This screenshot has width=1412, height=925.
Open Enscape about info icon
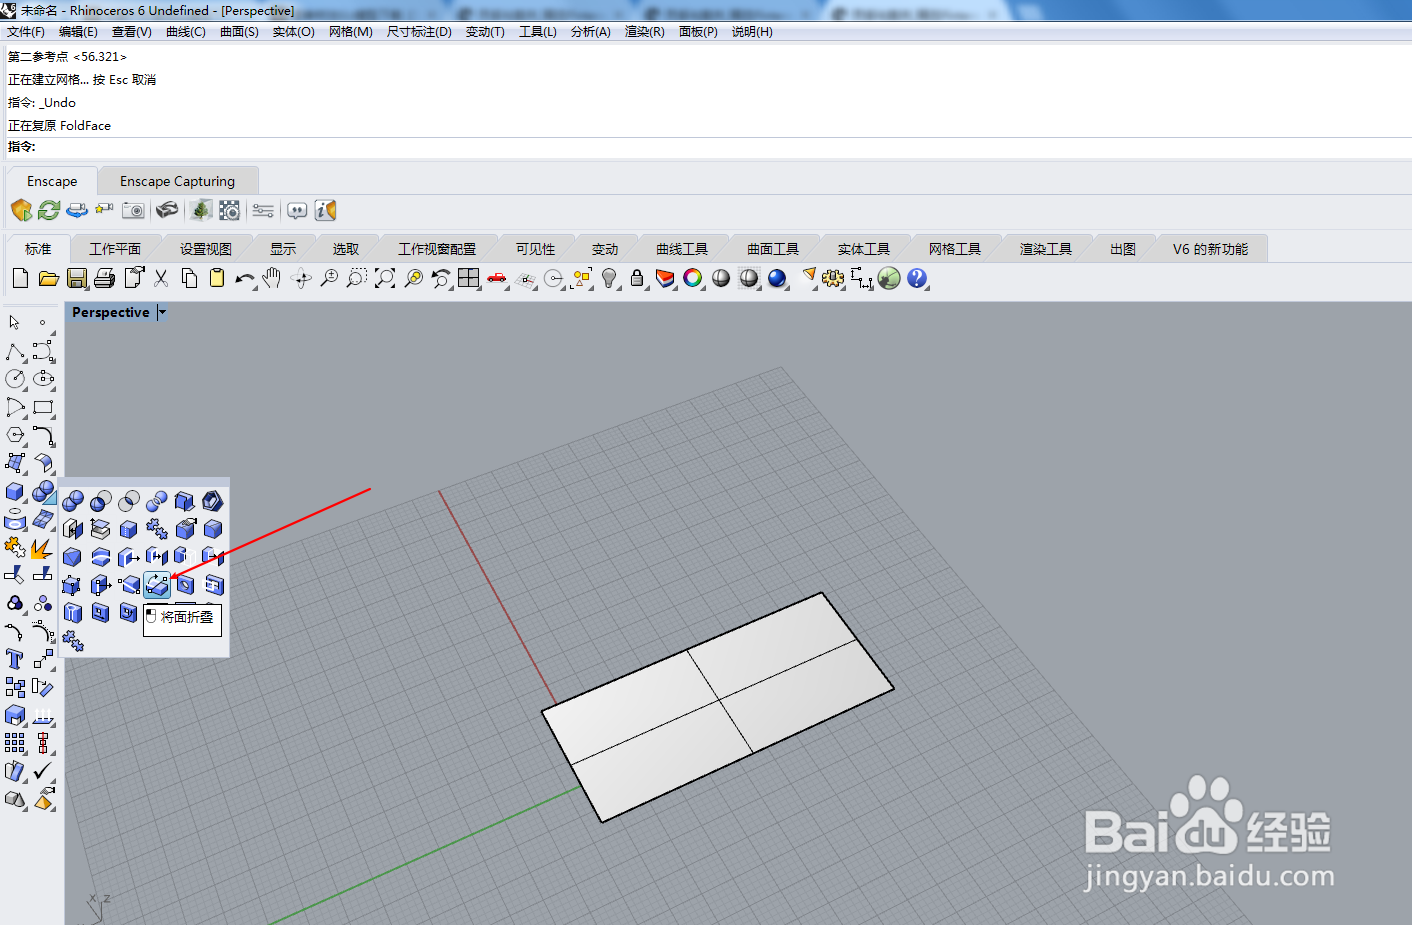(x=325, y=210)
